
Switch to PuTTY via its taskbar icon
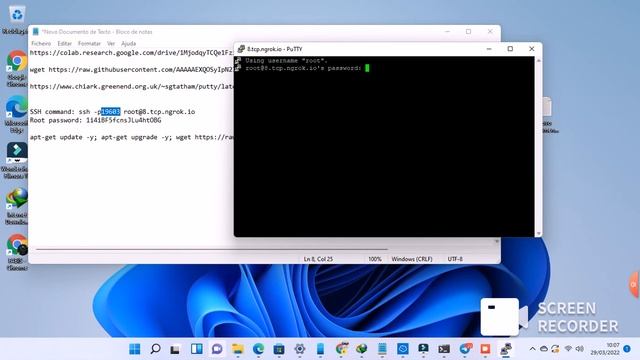click(506, 349)
